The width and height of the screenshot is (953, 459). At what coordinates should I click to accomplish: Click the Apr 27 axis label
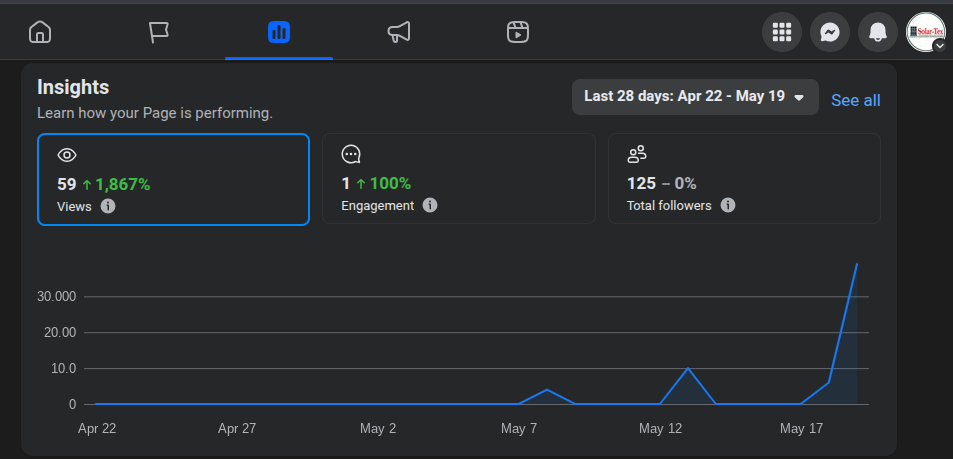tap(237, 429)
